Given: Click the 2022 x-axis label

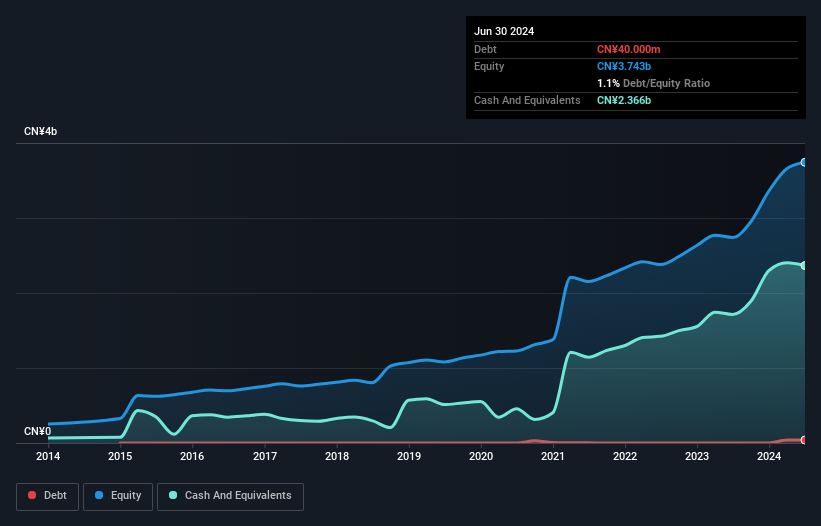Looking at the screenshot, I should coord(625,456).
